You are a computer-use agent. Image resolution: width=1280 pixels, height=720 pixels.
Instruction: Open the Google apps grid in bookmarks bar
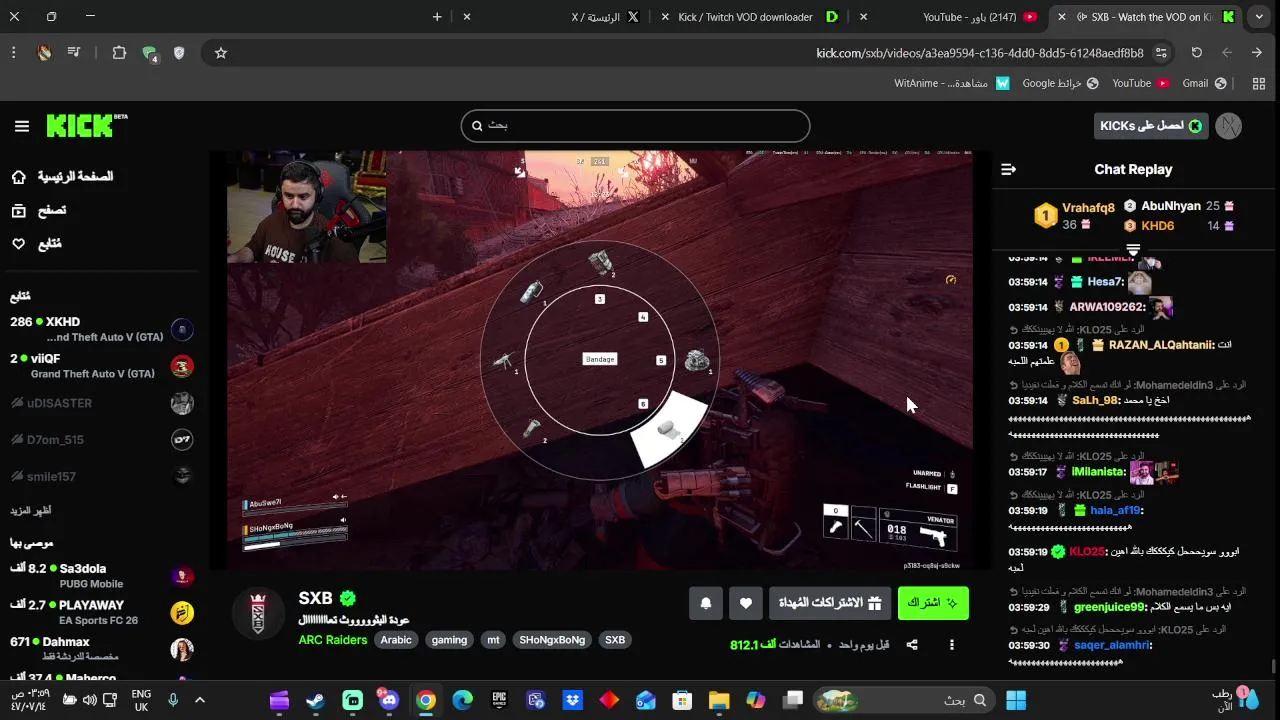click(x=1259, y=84)
